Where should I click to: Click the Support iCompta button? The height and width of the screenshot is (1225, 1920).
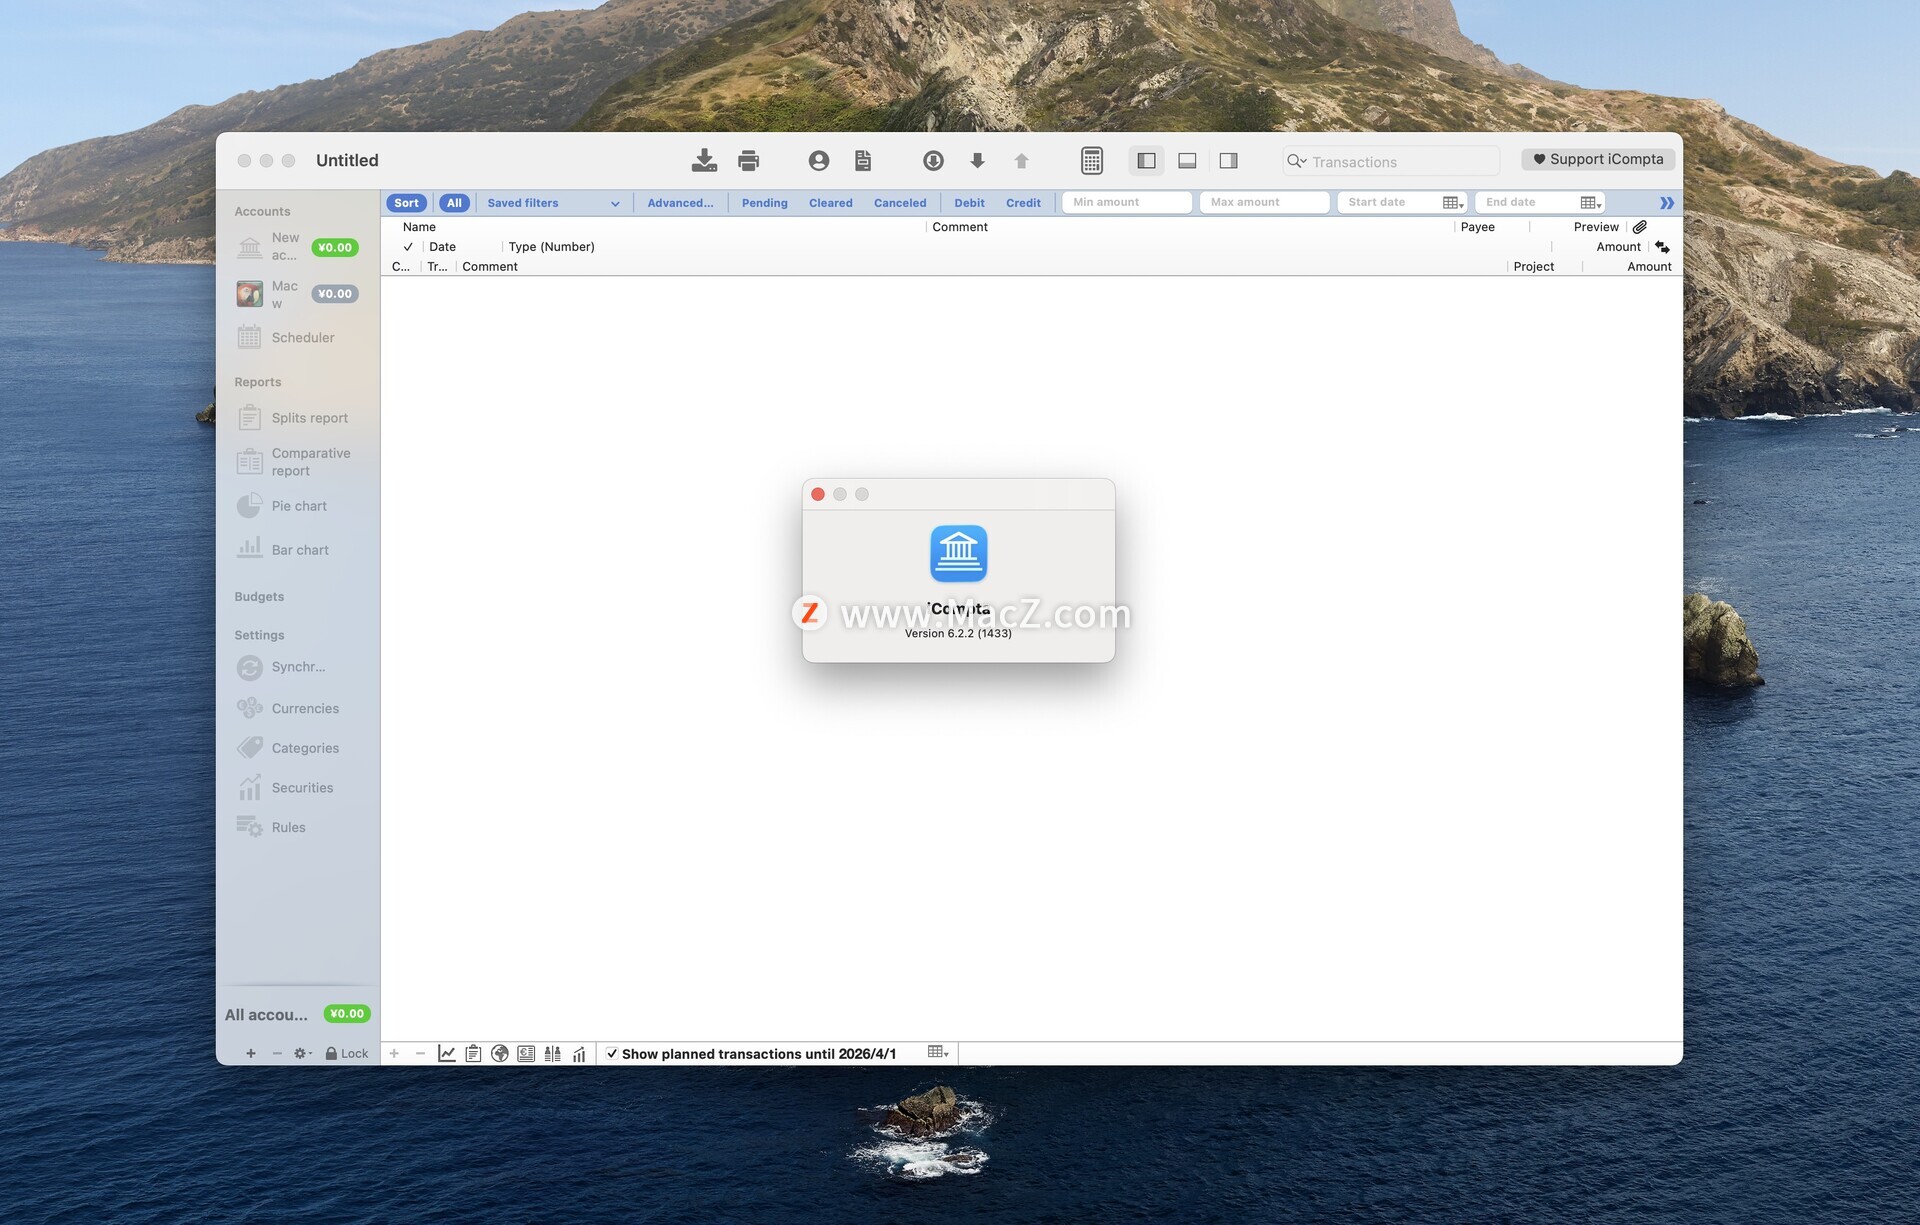(1597, 159)
